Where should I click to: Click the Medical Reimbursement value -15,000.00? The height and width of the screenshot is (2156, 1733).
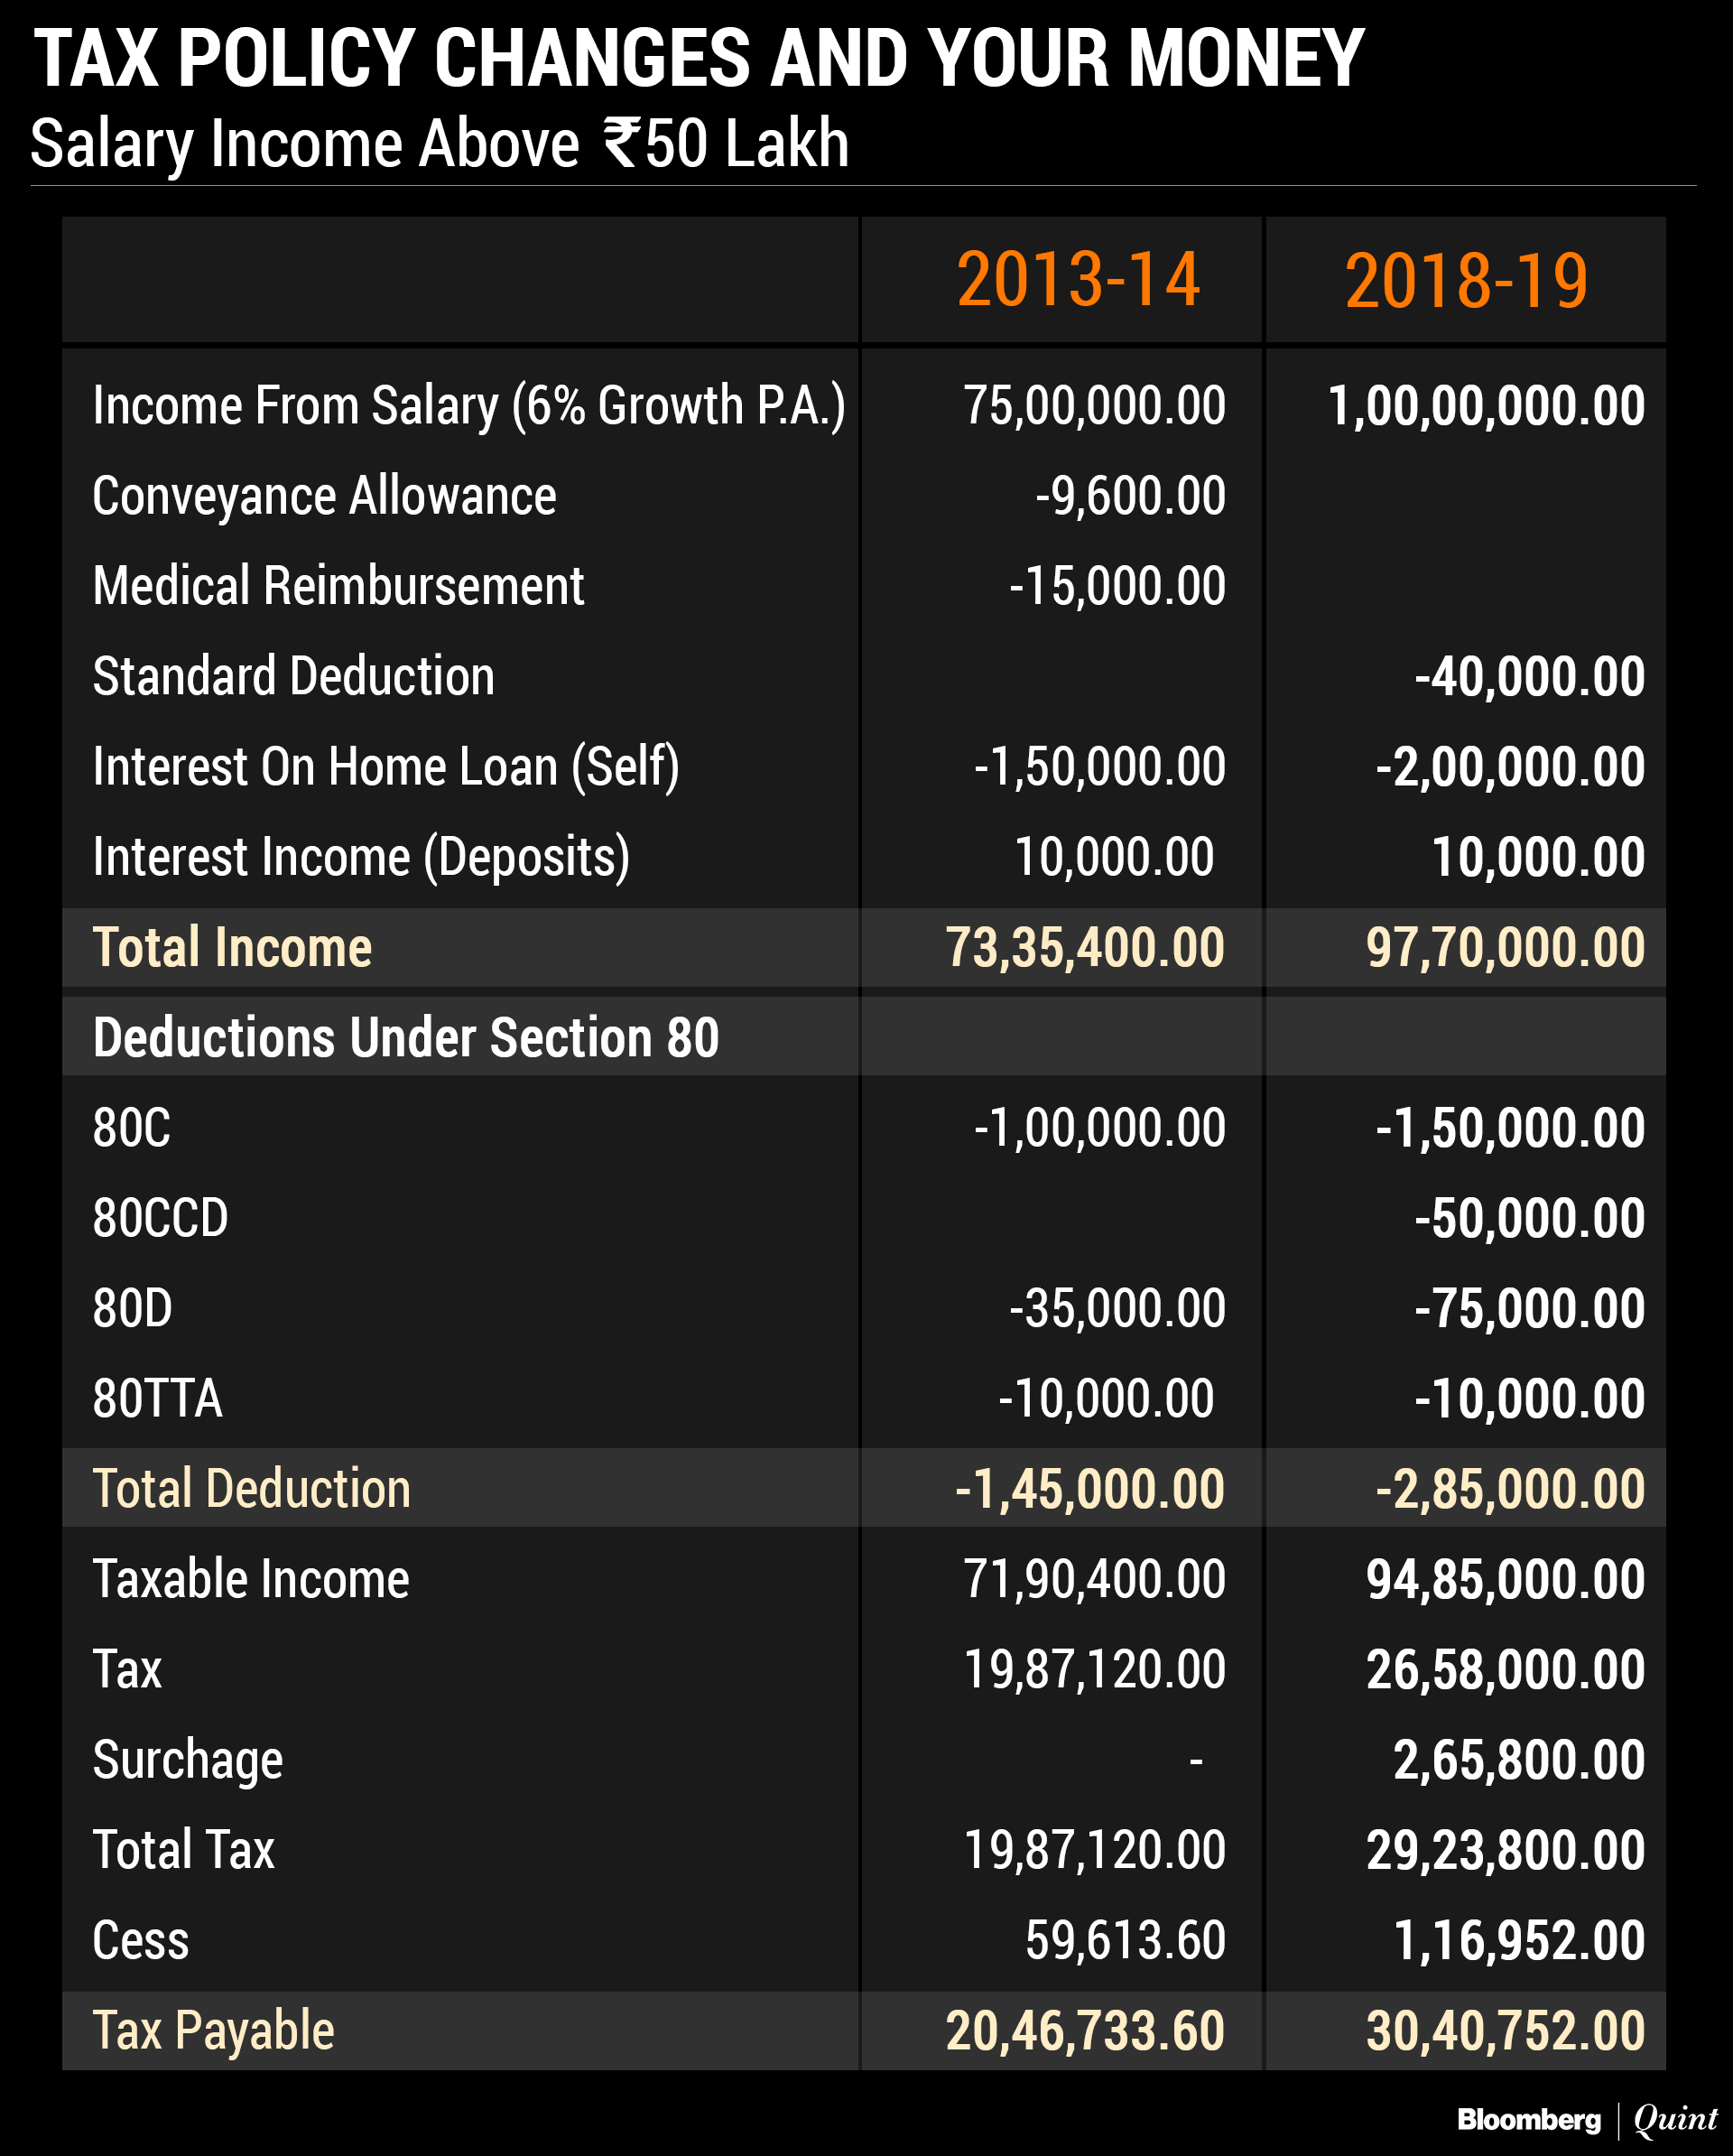coord(1117,586)
